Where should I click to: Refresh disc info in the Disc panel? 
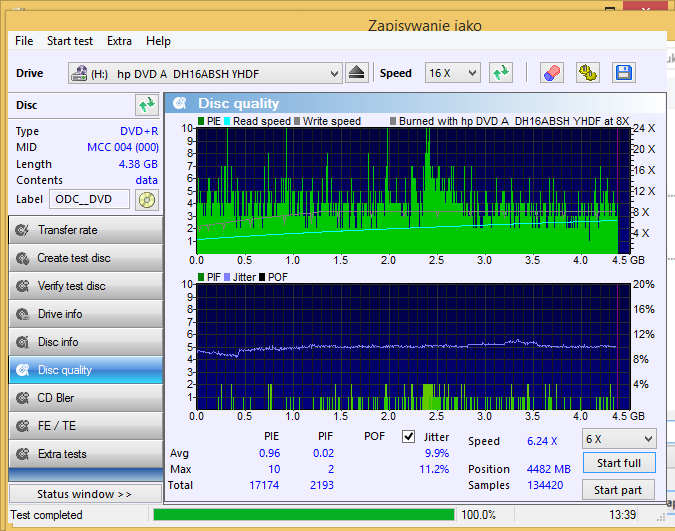pos(147,105)
